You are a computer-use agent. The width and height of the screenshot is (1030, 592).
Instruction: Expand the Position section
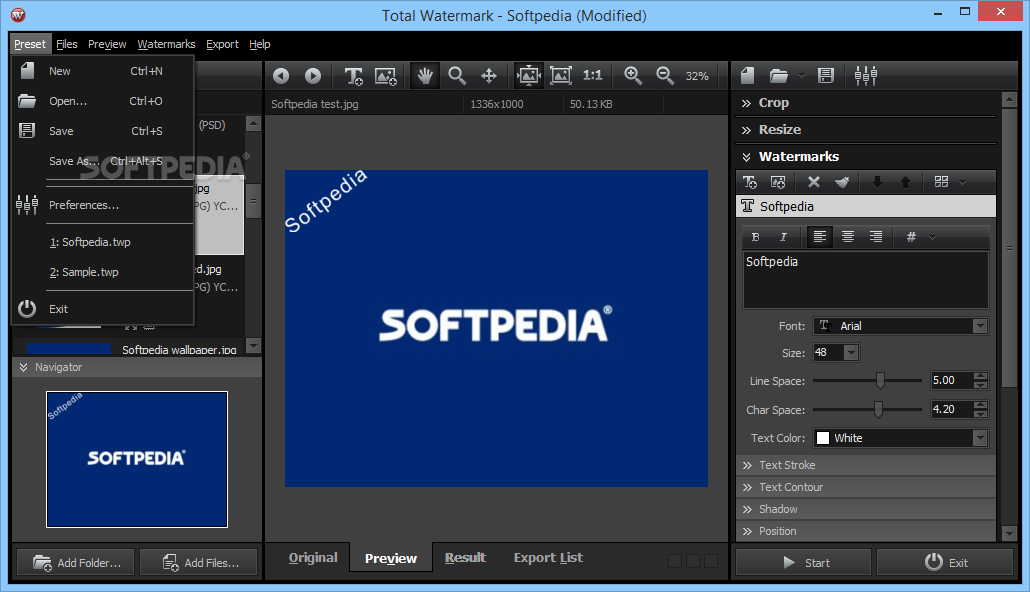click(x=866, y=531)
